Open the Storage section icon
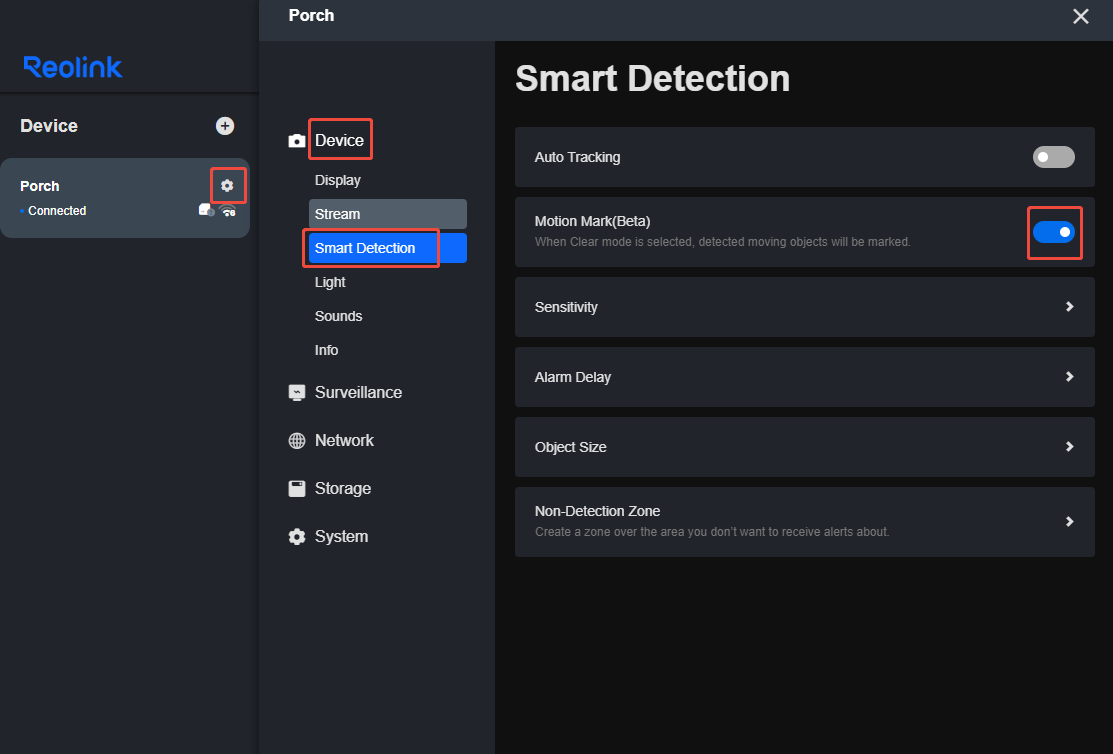The width and height of the screenshot is (1113, 754). (297, 488)
